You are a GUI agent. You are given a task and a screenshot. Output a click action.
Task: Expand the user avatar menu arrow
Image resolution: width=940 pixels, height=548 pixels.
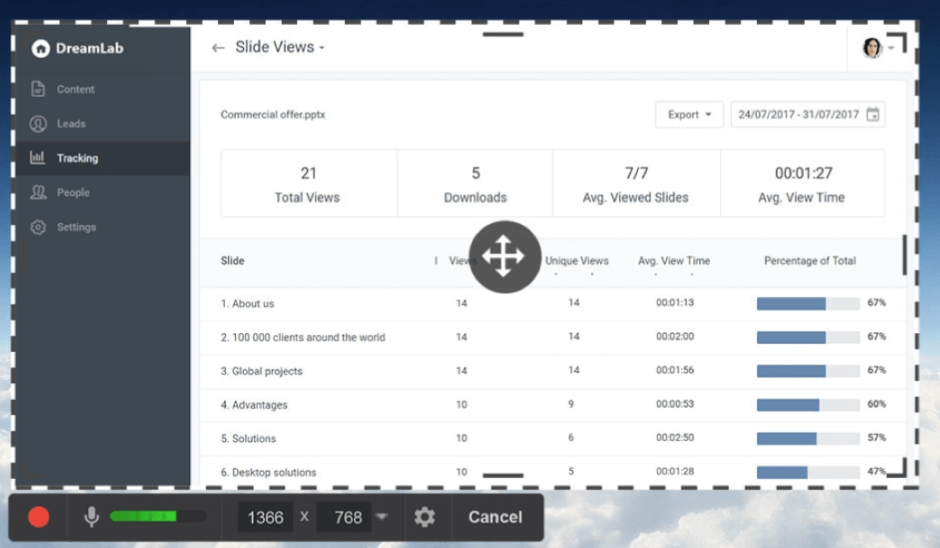[891, 47]
